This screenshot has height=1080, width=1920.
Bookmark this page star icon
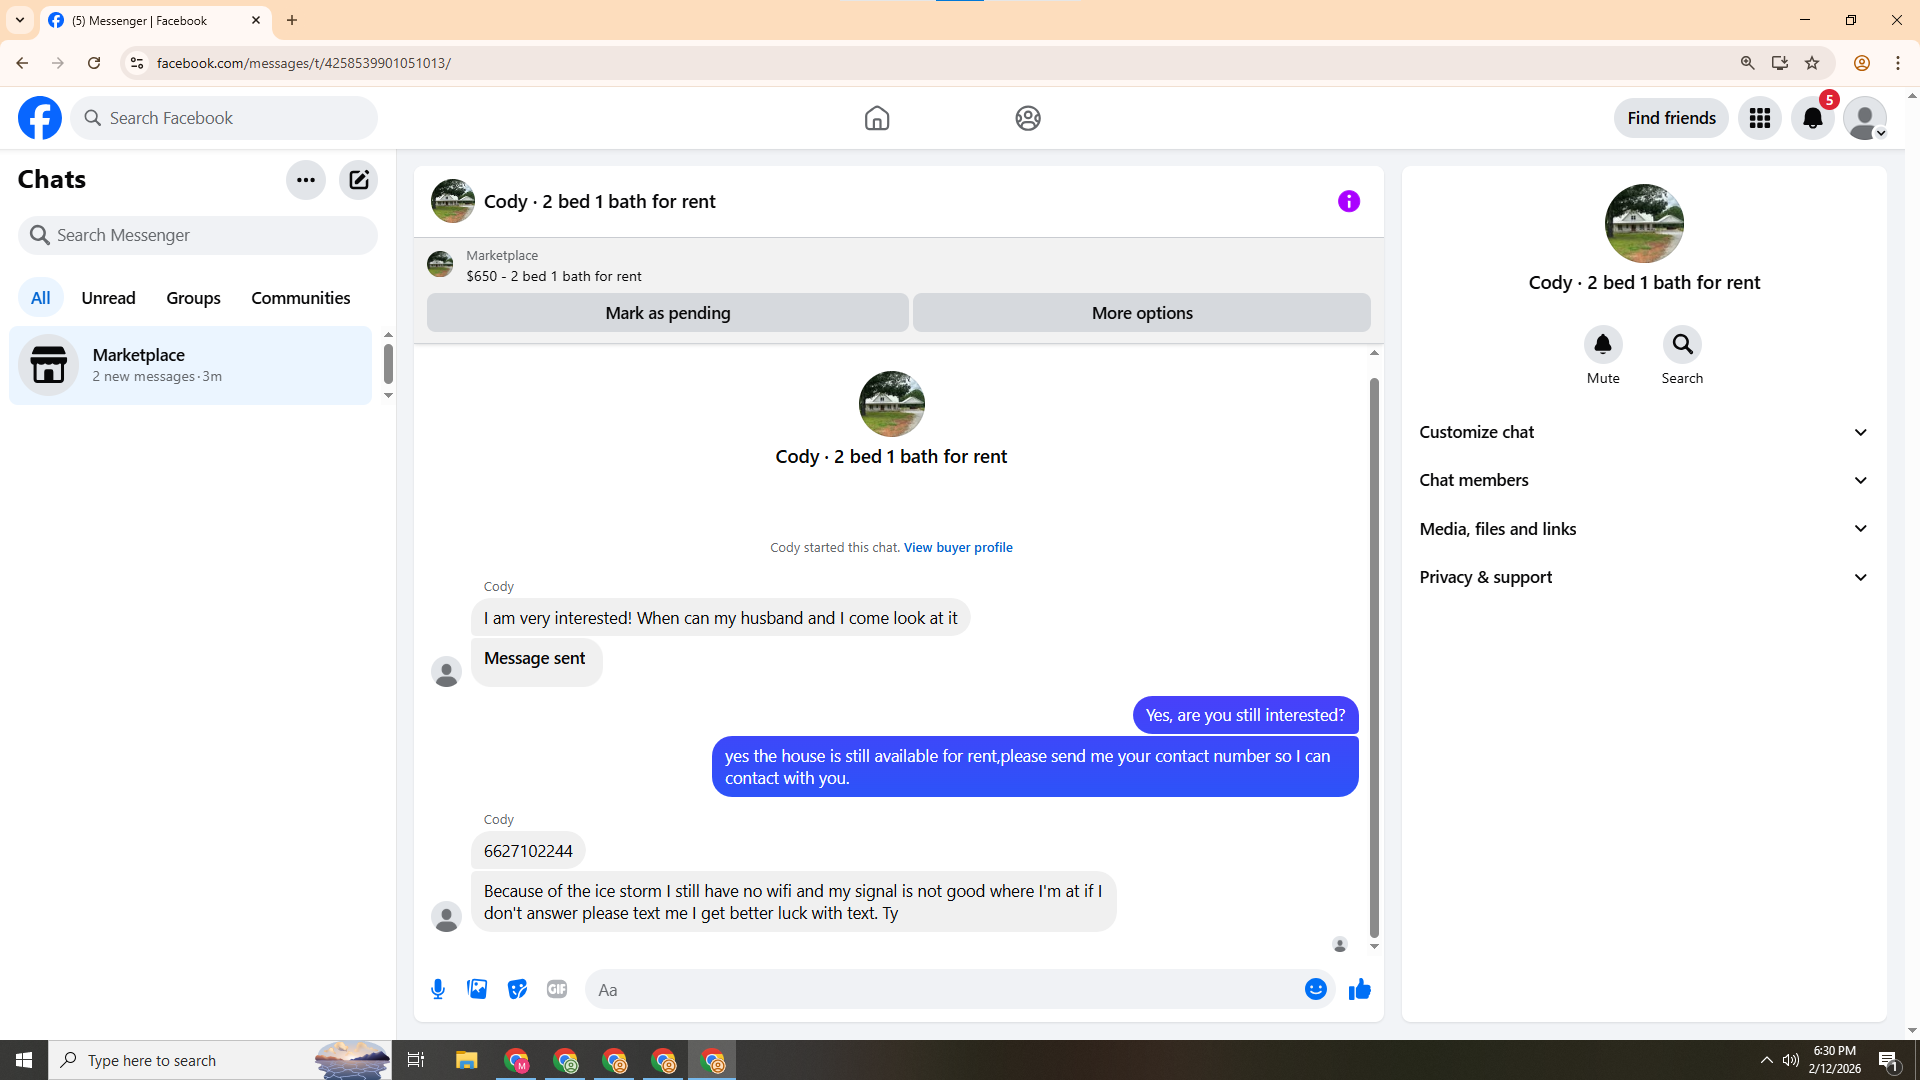(1812, 63)
